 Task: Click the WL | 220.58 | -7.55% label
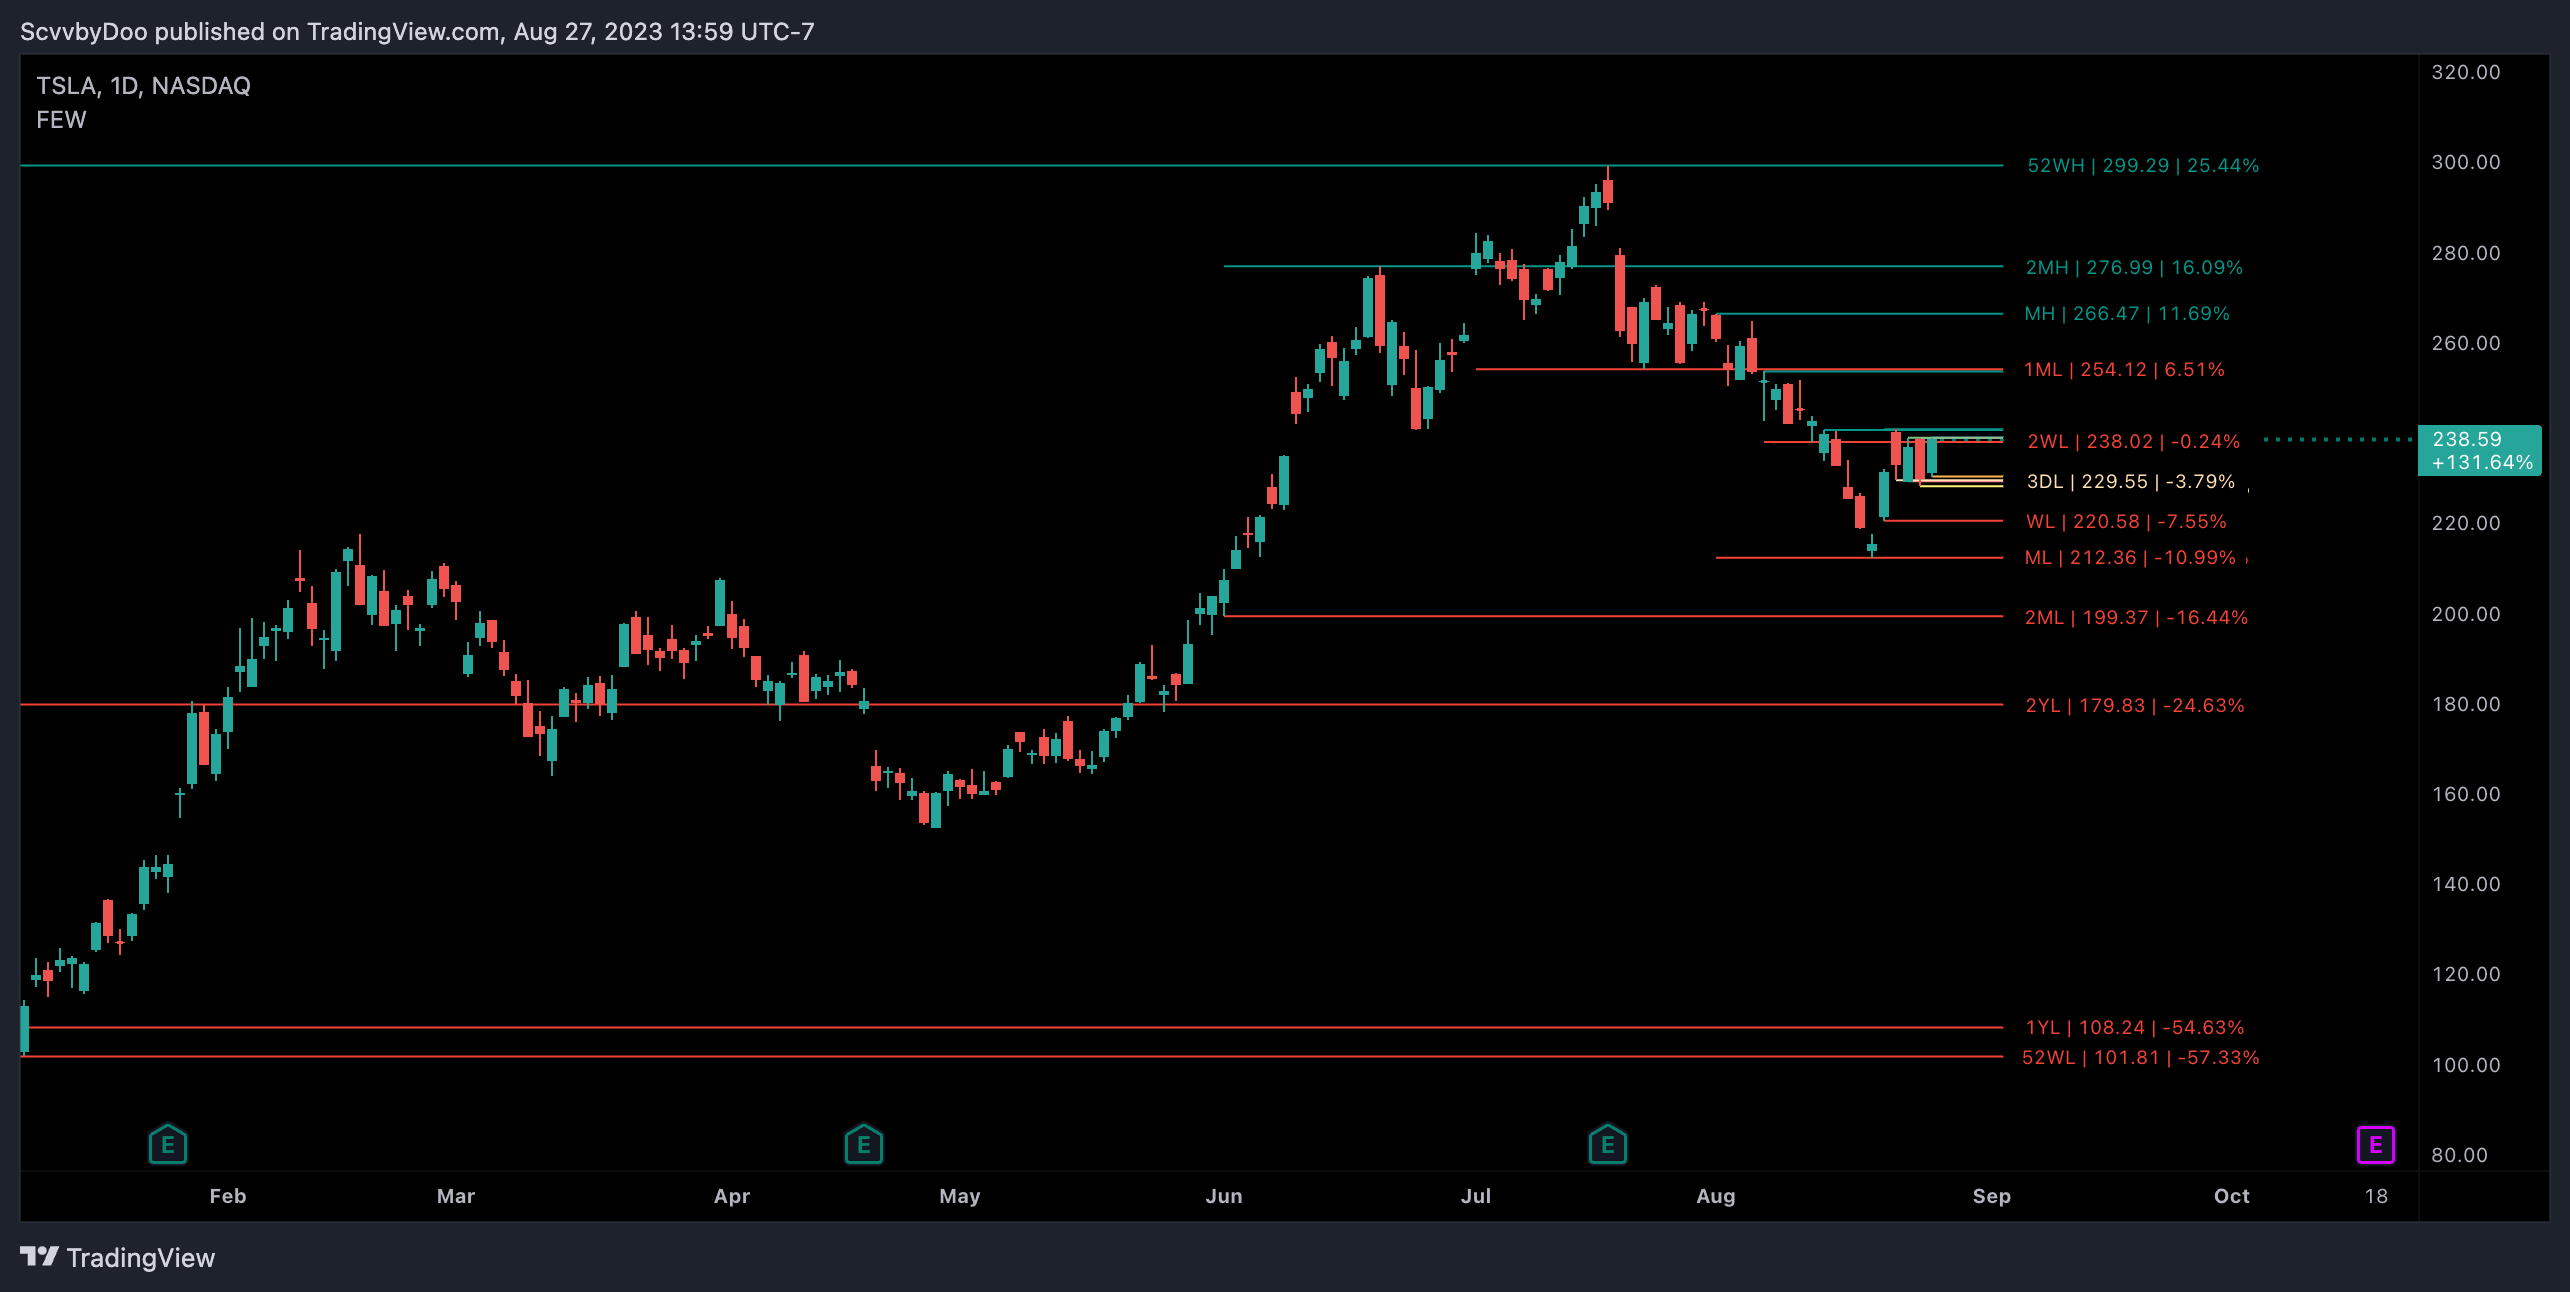click(2126, 522)
